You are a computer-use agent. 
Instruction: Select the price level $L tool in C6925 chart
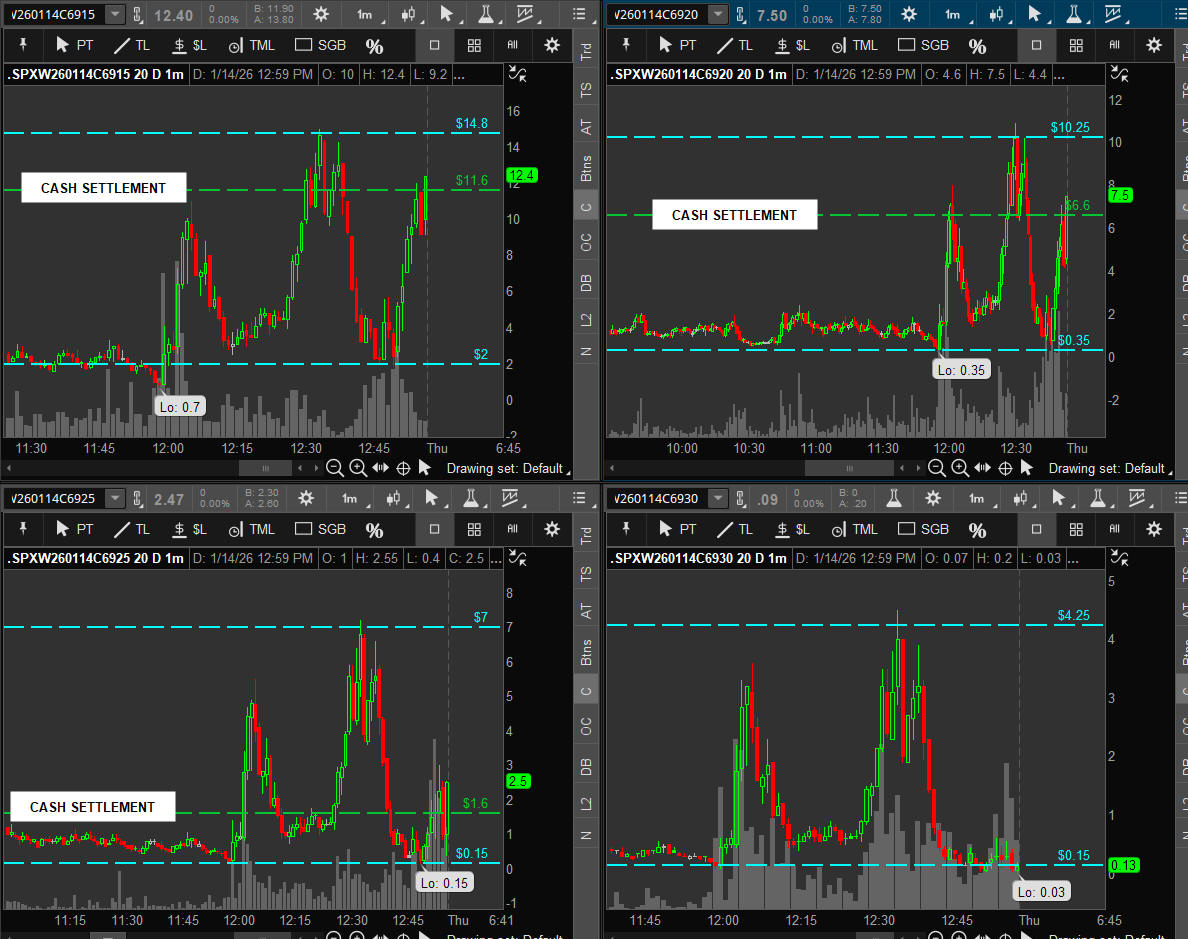point(189,529)
